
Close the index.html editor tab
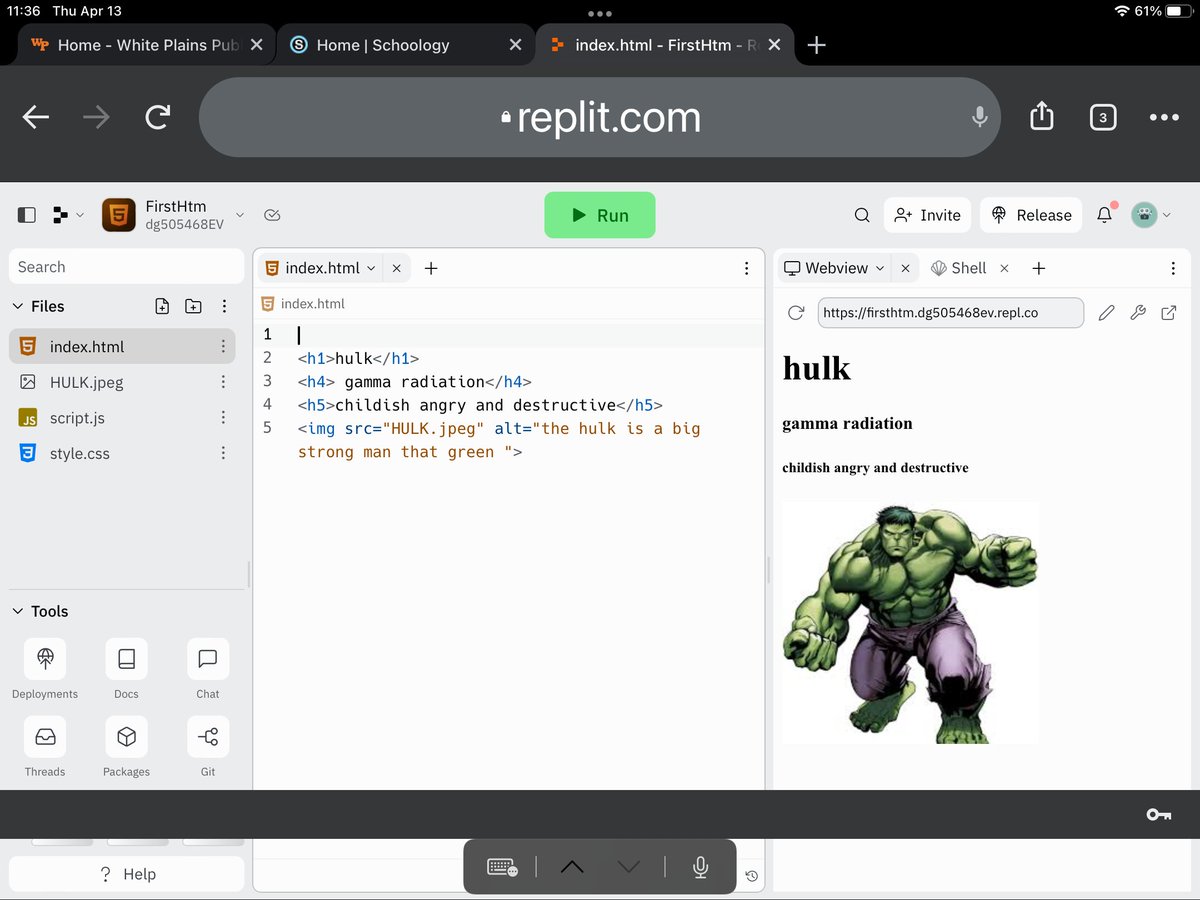click(396, 268)
